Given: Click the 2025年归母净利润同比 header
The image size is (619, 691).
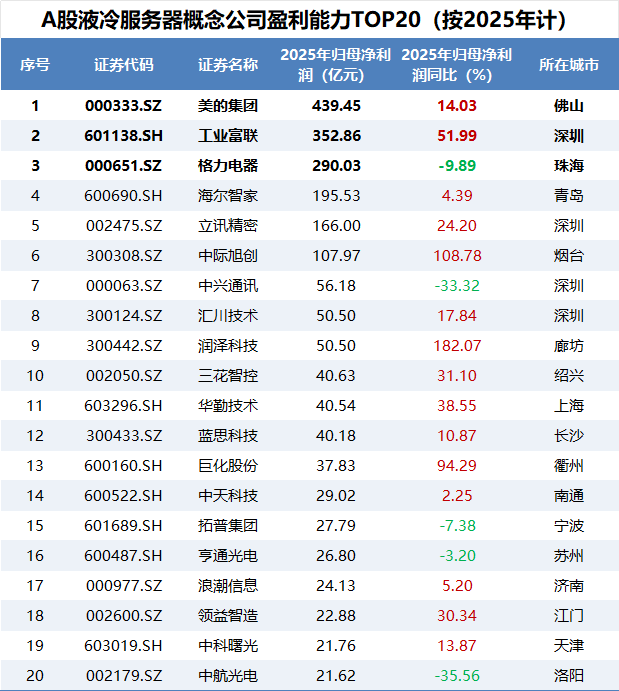Looking at the screenshot, I should point(457,65).
